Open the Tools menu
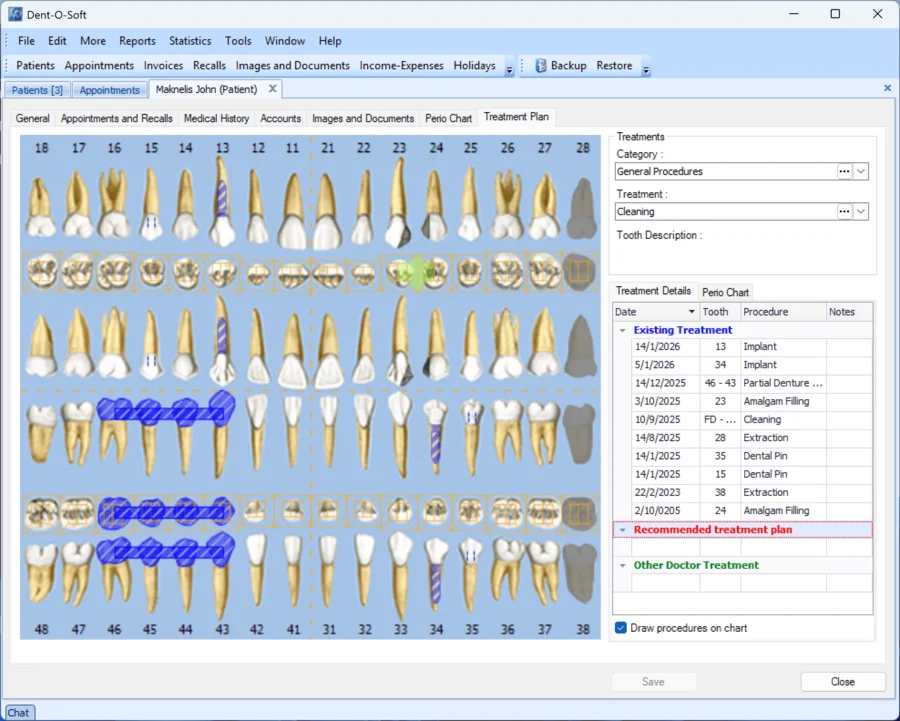The width and height of the screenshot is (900, 721). (x=238, y=41)
